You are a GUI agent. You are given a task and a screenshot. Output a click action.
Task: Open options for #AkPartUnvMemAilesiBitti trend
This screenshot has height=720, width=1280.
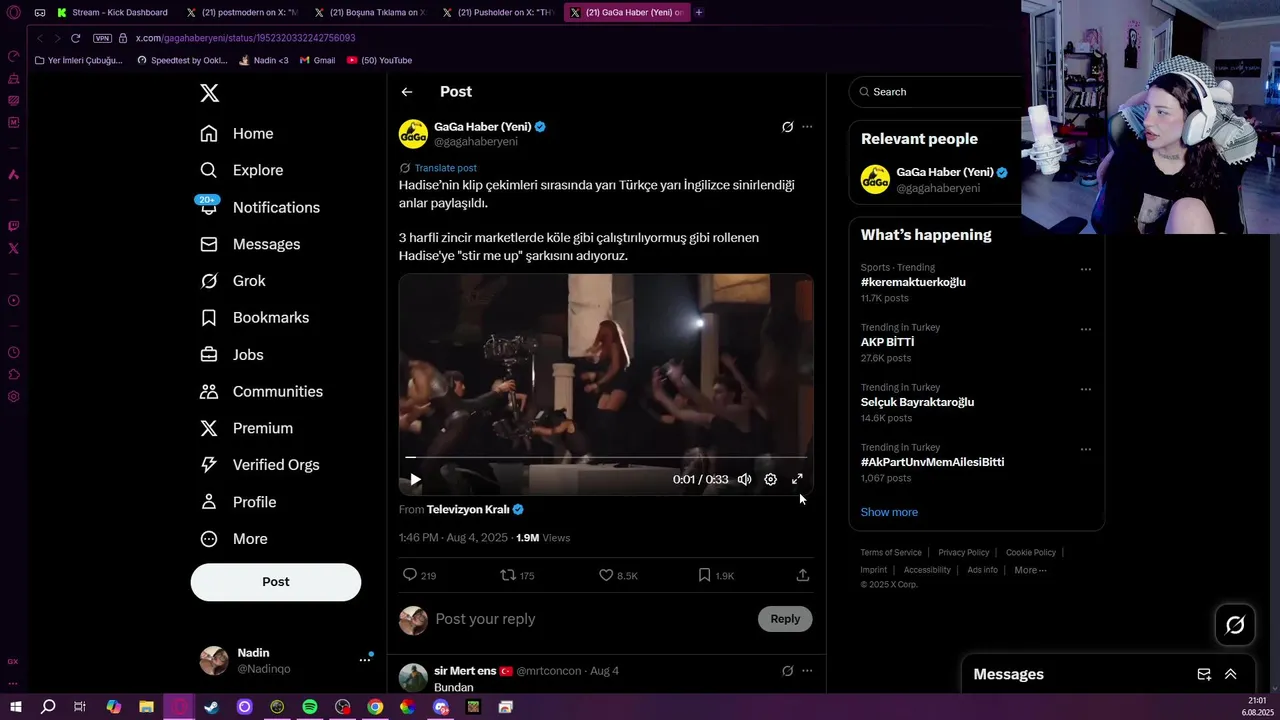pyautogui.click(x=1085, y=449)
